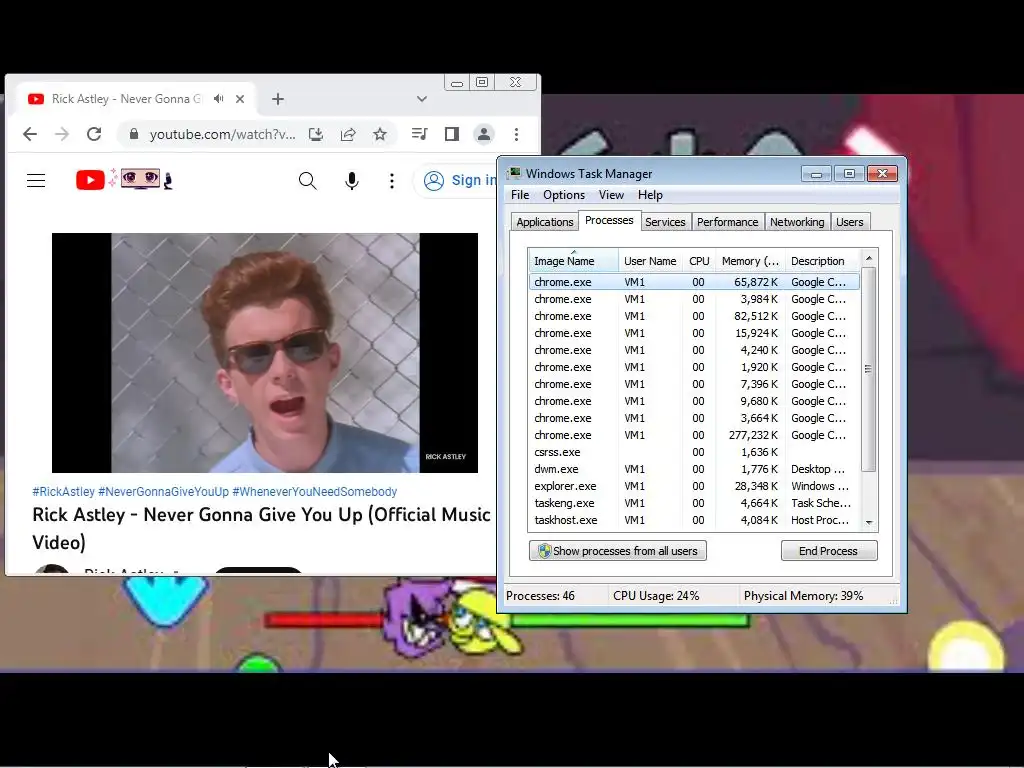
Task: Open Task Manager Options menu
Action: pos(564,195)
